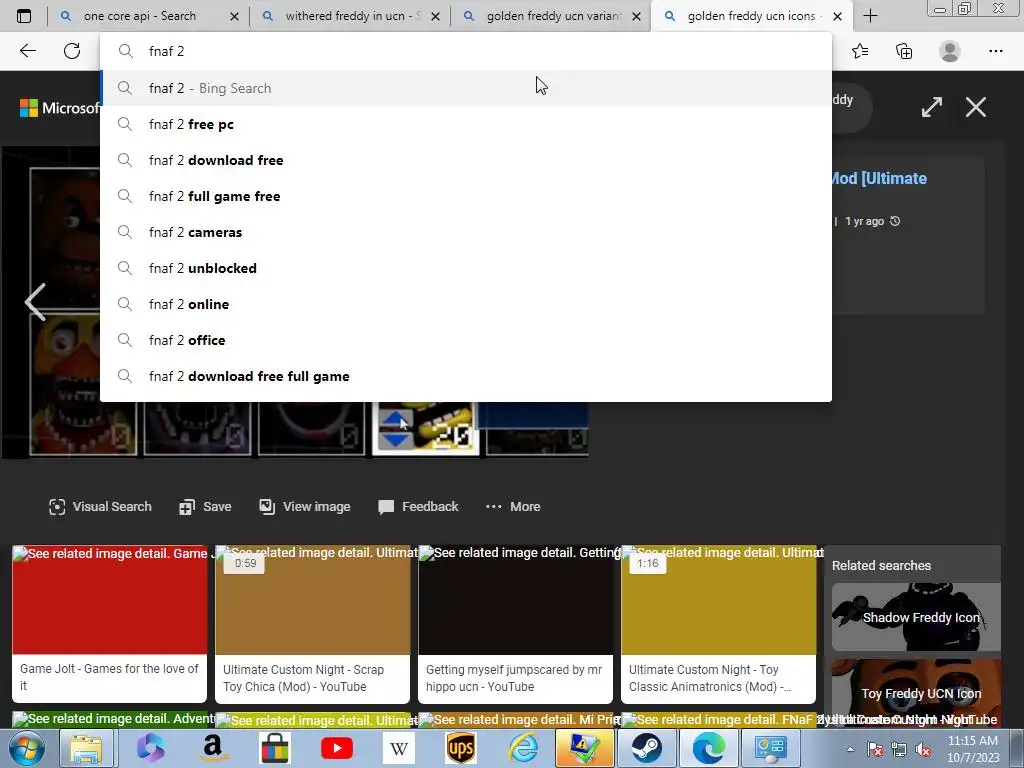
Task: Launch Internet Explorer from the taskbar
Action: pos(524,748)
